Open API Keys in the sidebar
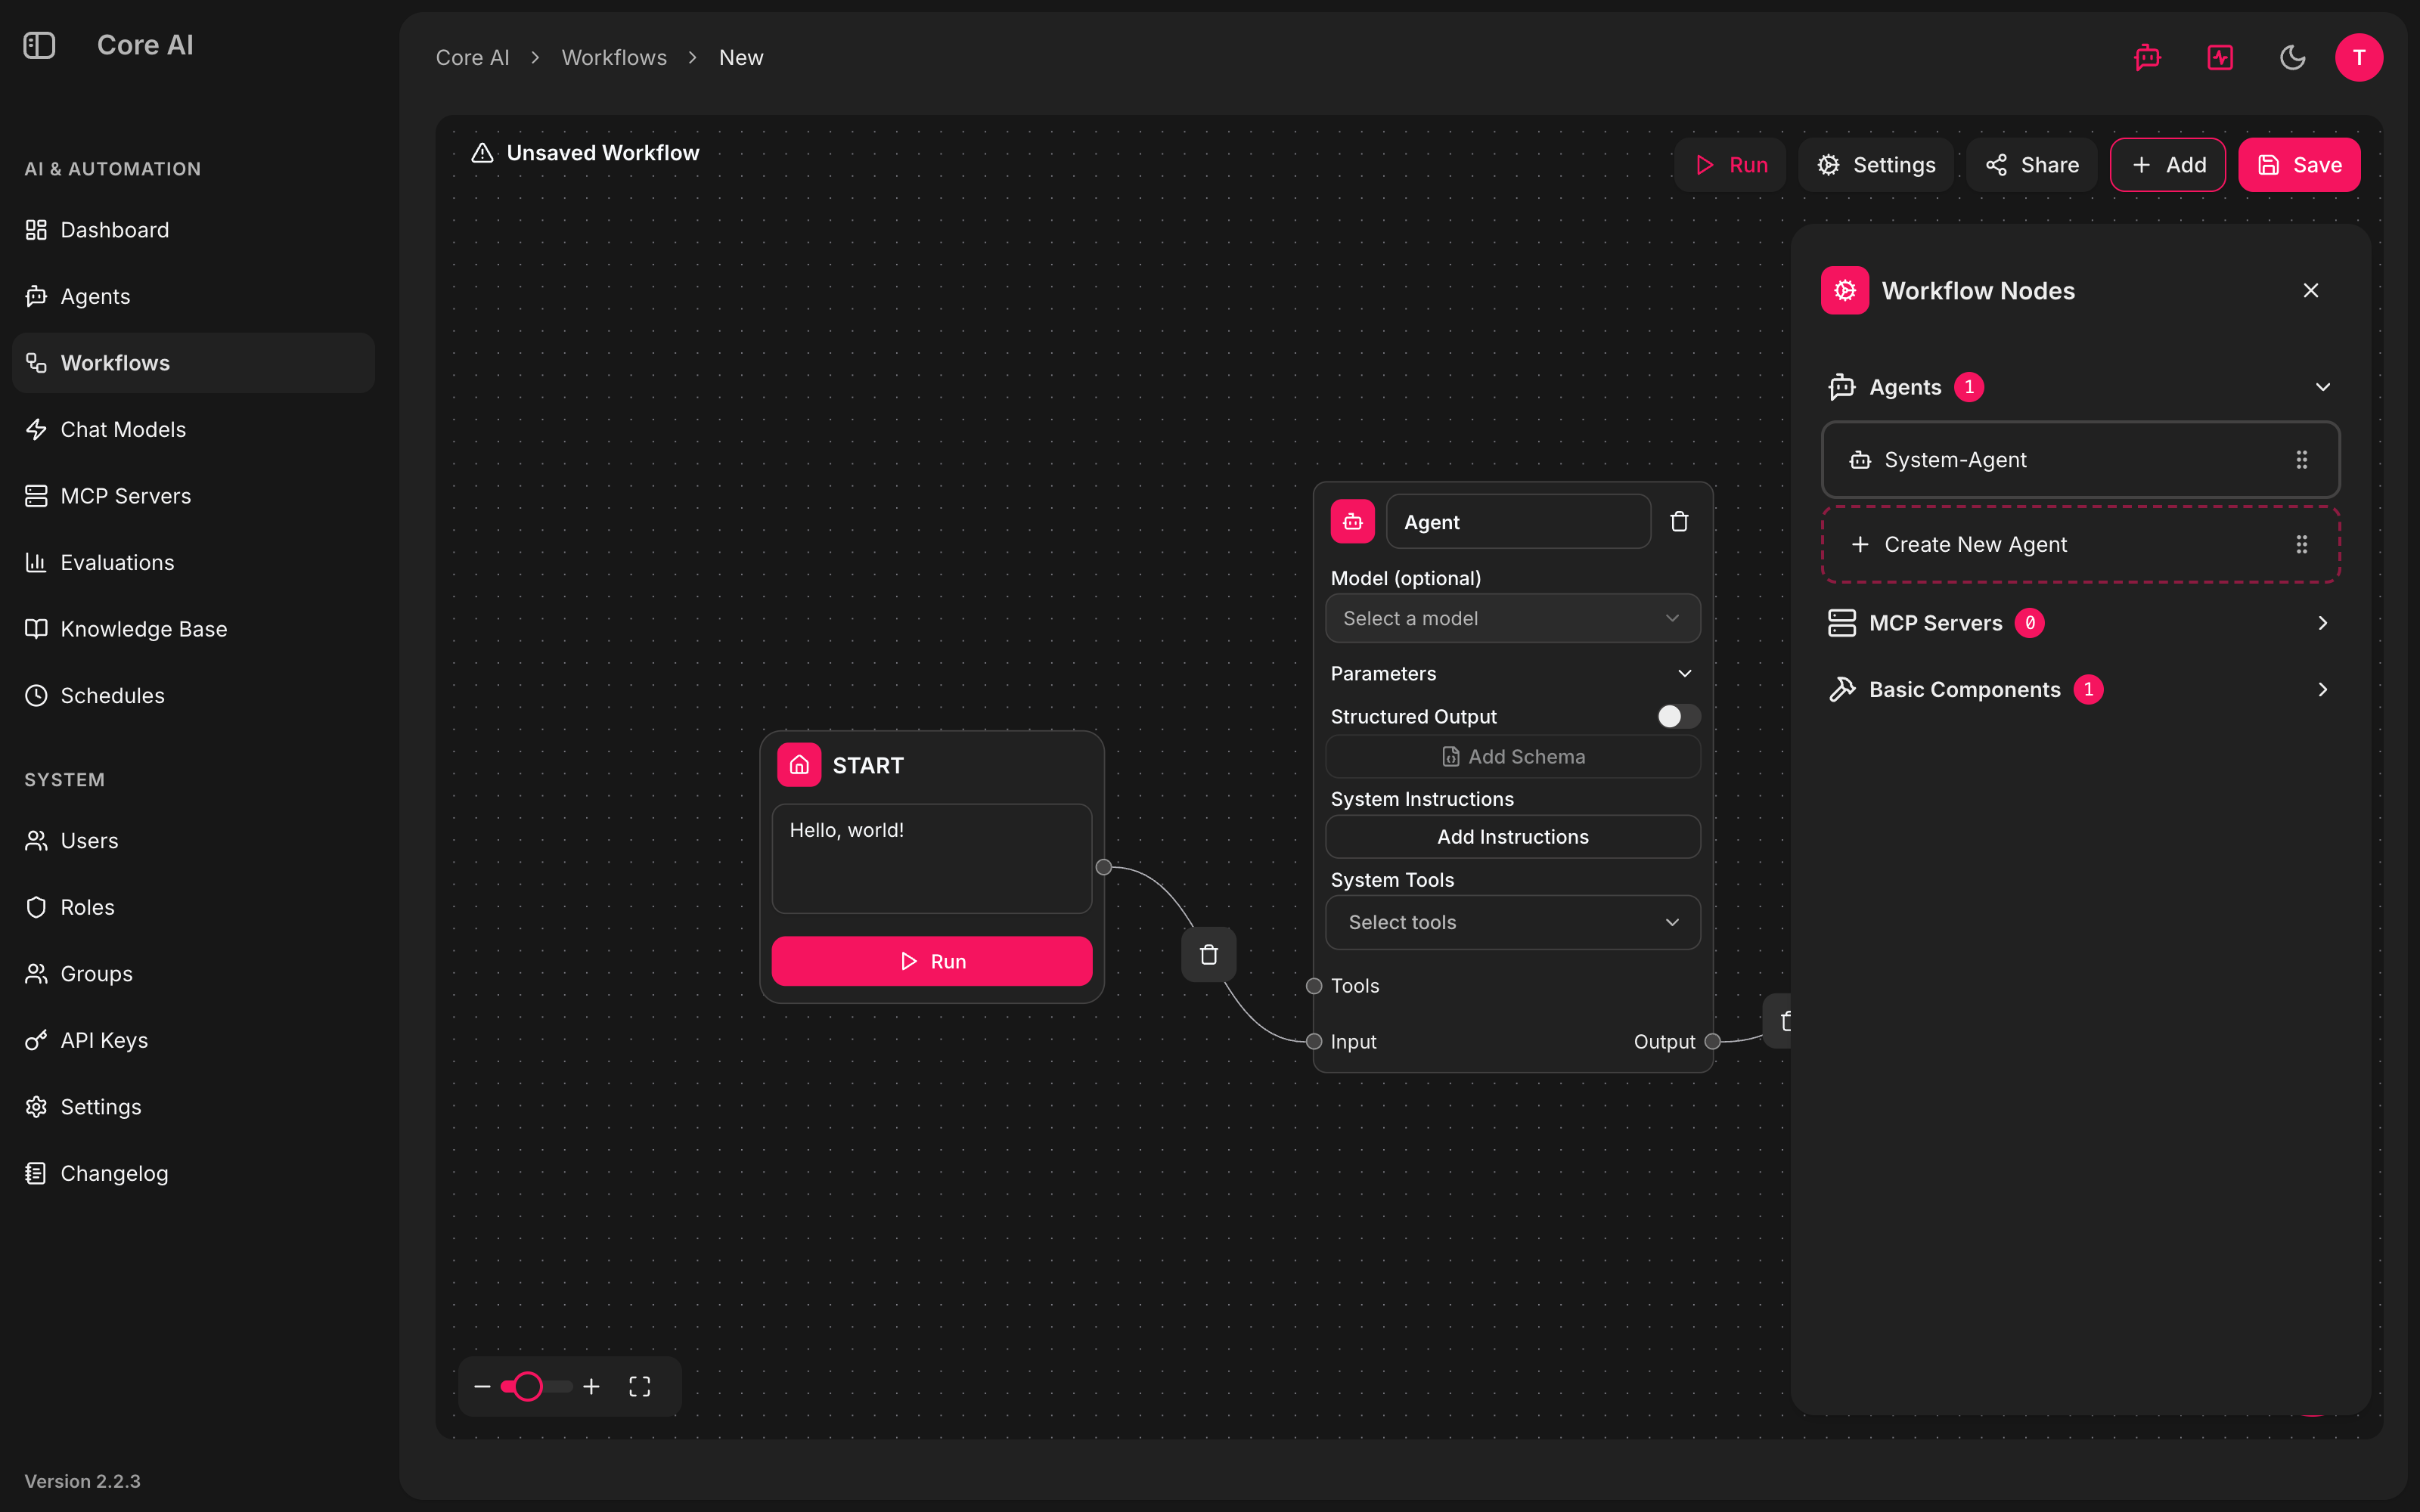The image size is (2420, 1512). [193, 1040]
